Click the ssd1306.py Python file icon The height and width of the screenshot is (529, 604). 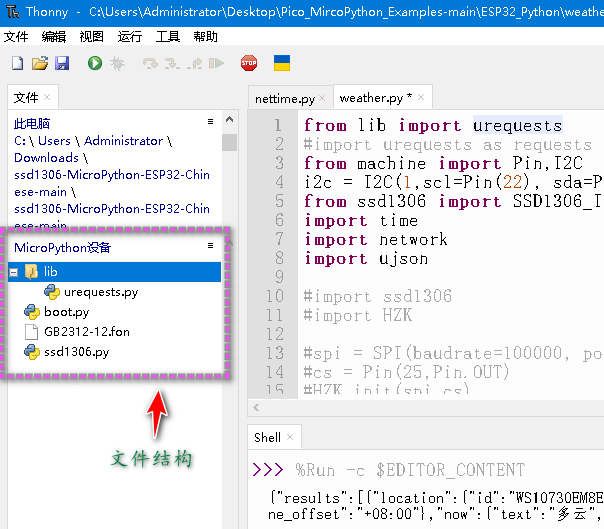[32, 352]
